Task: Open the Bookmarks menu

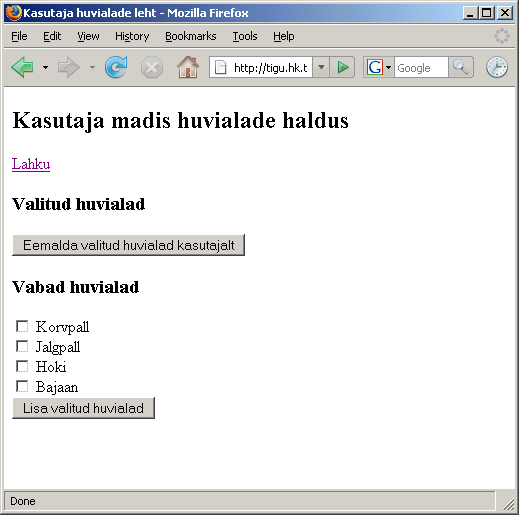Action: 191,36
